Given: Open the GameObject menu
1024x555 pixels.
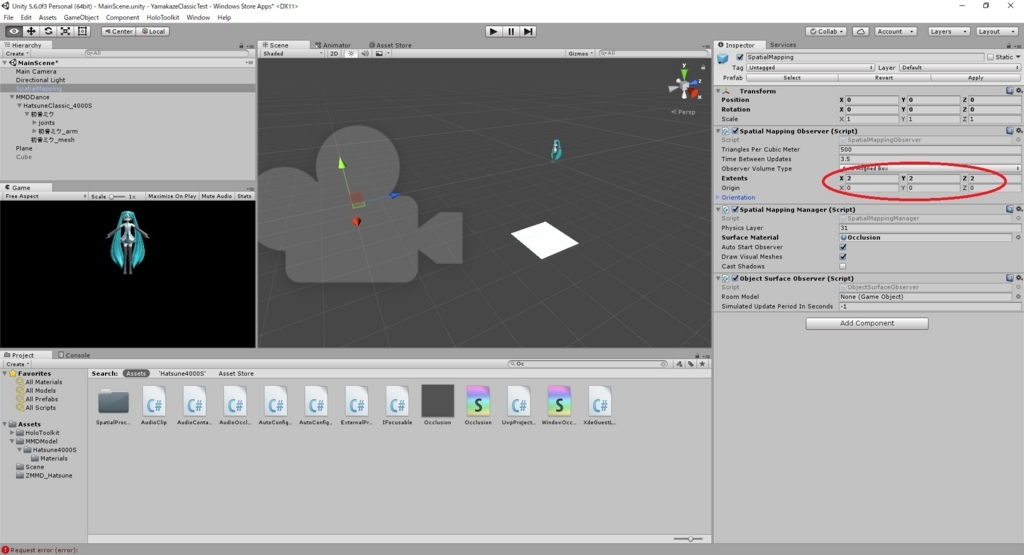Looking at the screenshot, I should [81, 18].
